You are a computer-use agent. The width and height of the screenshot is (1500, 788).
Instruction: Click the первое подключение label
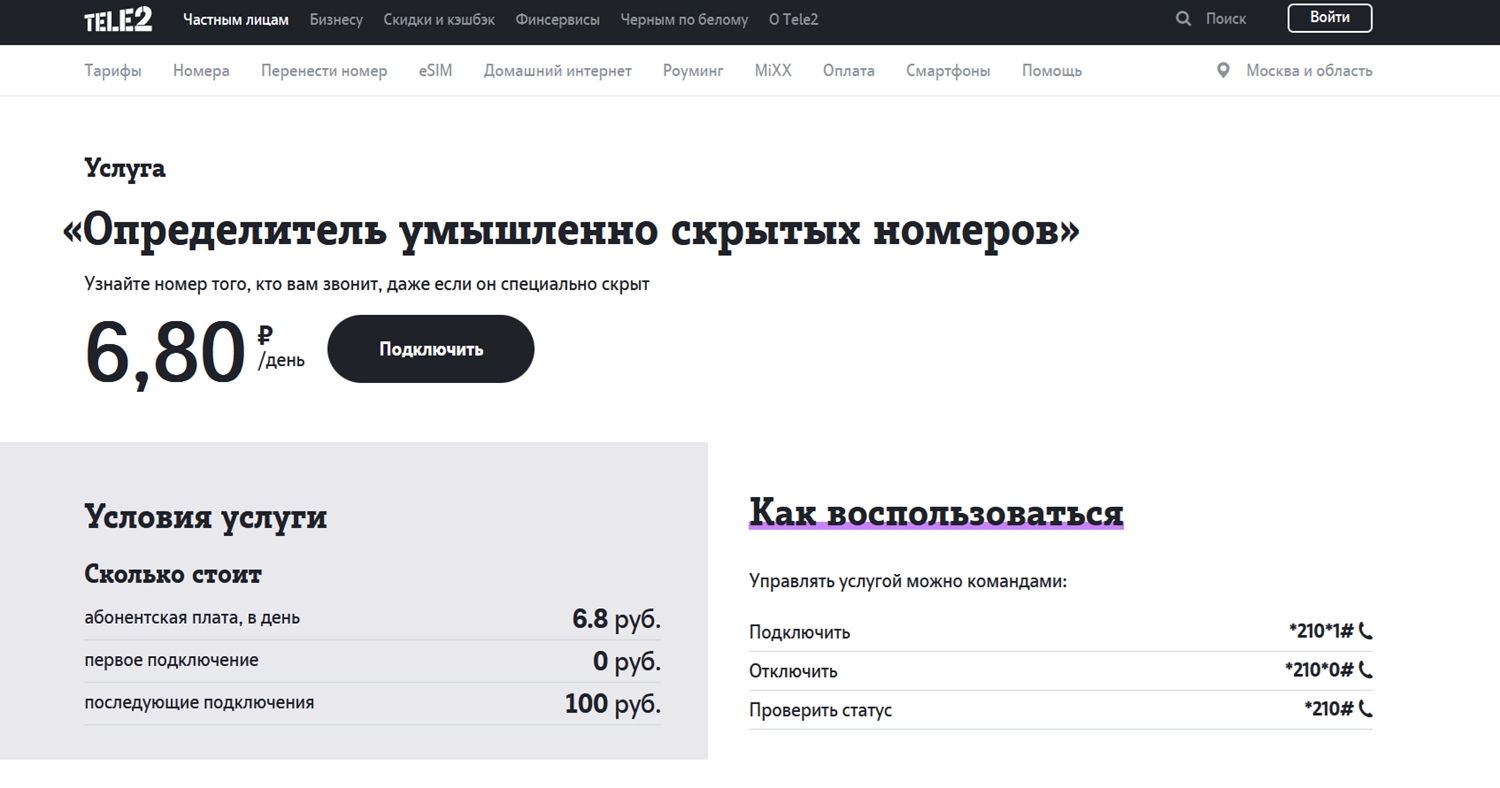pyautogui.click(x=171, y=660)
